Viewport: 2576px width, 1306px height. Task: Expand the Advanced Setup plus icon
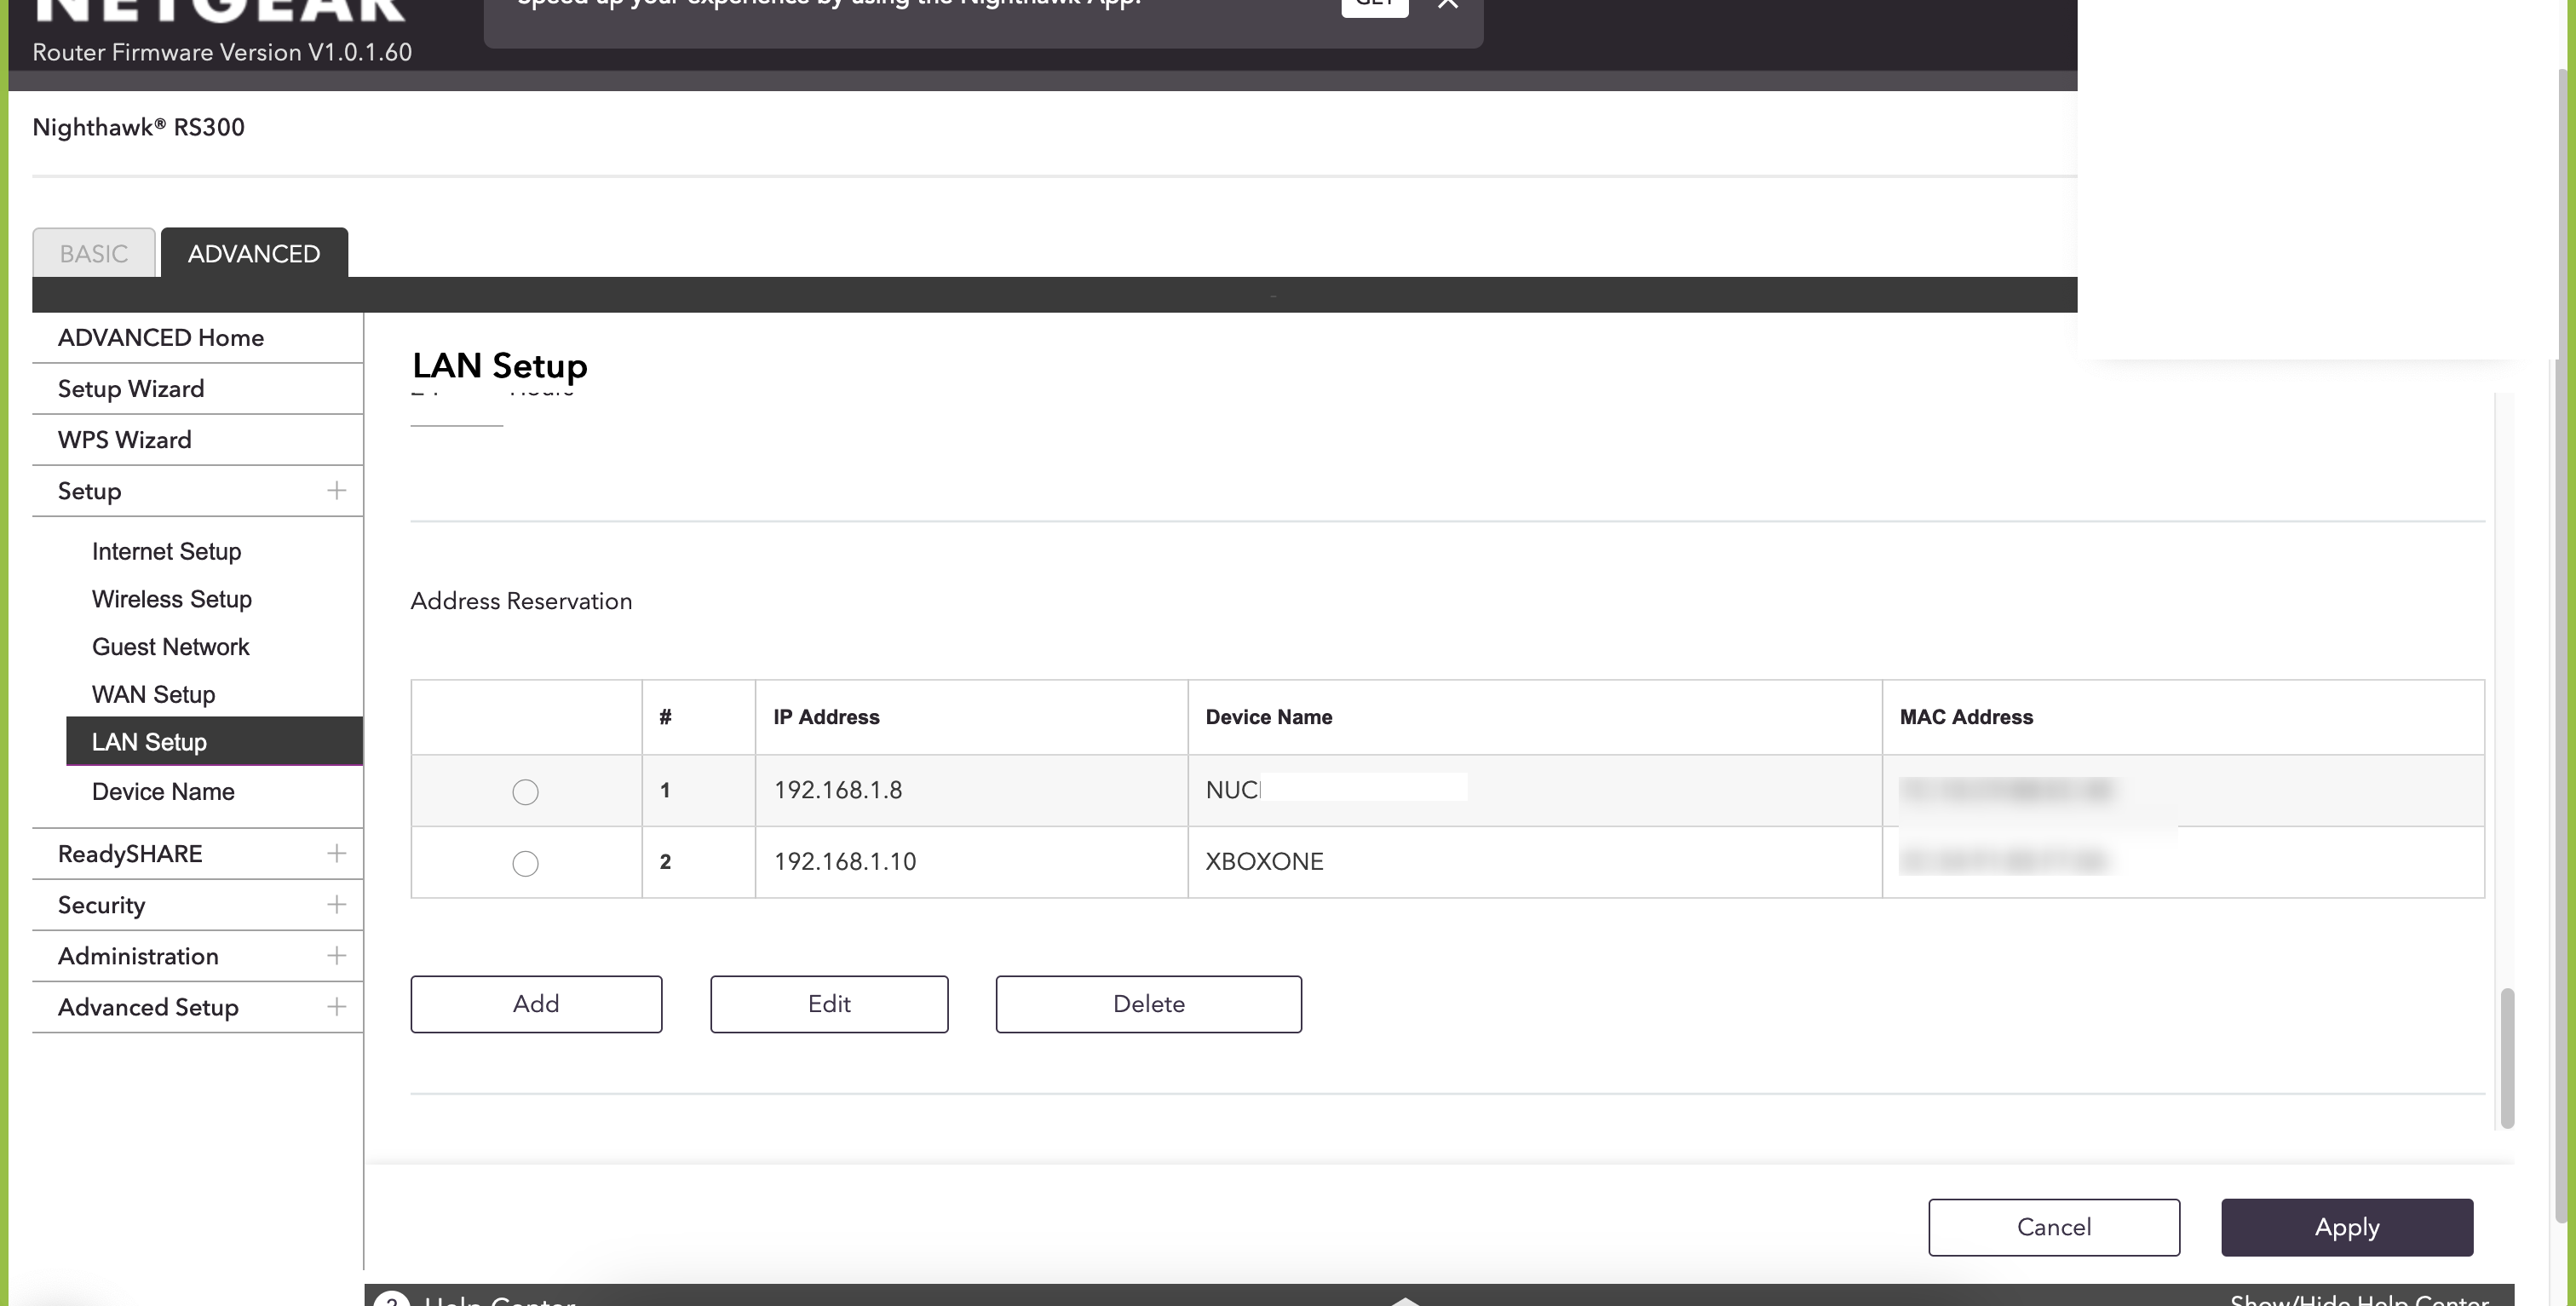(x=336, y=1007)
